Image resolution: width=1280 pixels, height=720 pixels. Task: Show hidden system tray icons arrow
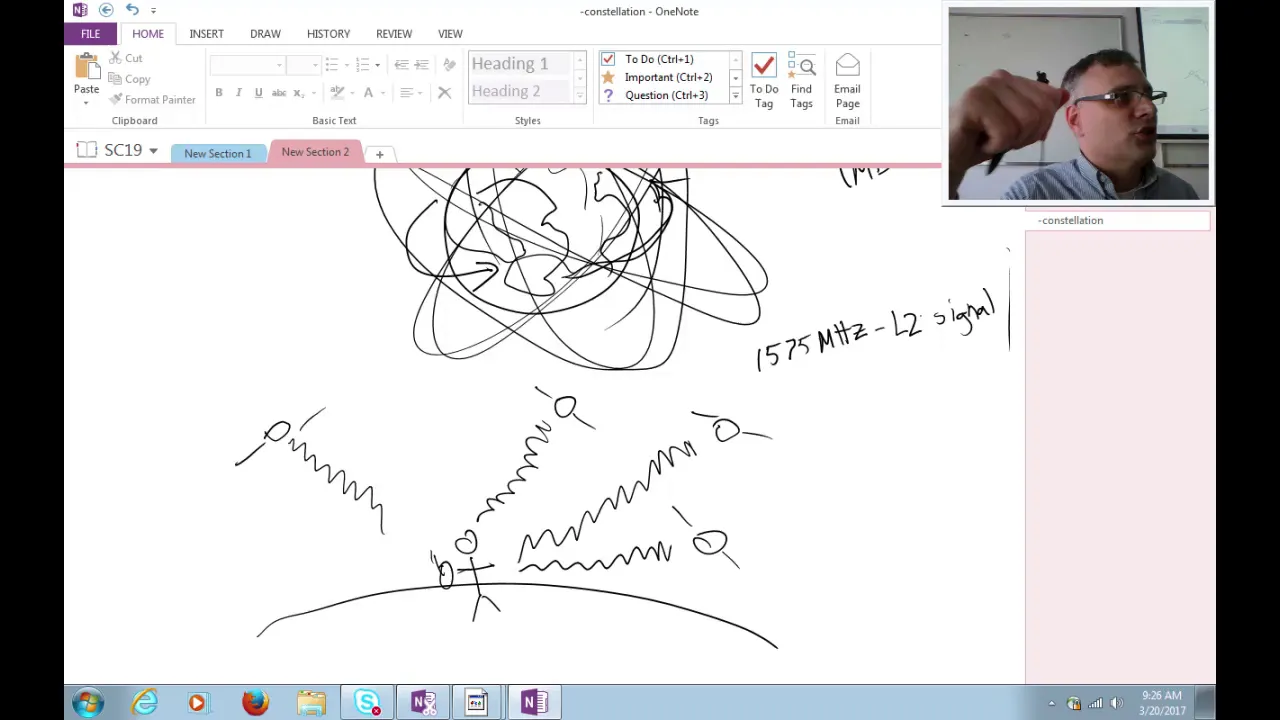coord(1051,703)
